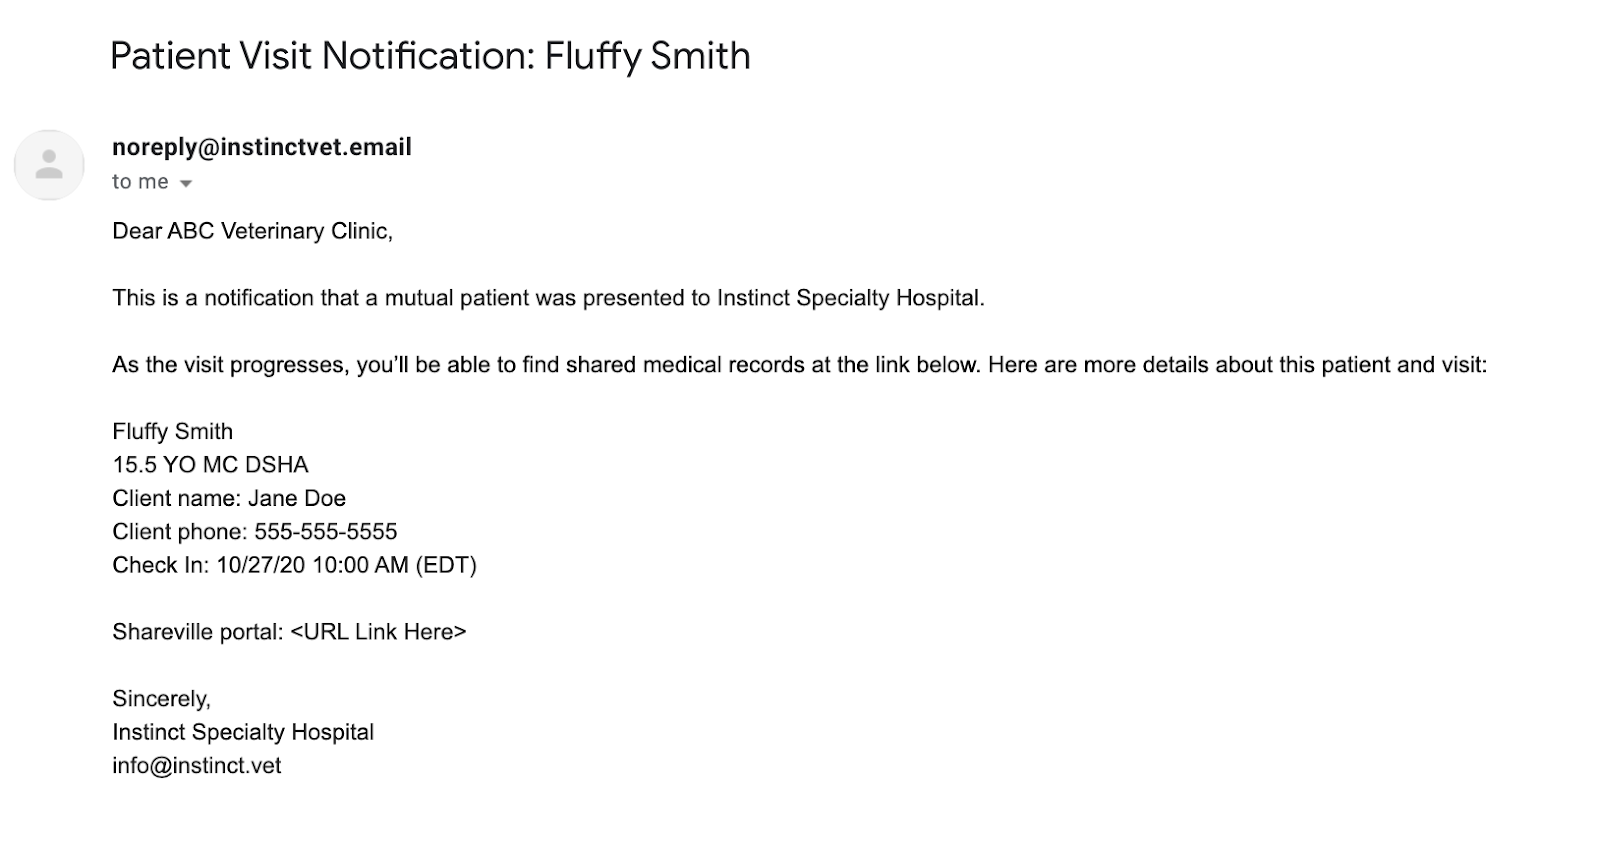Expand the 'to me' recipient details arrow

pyautogui.click(x=185, y=183)
